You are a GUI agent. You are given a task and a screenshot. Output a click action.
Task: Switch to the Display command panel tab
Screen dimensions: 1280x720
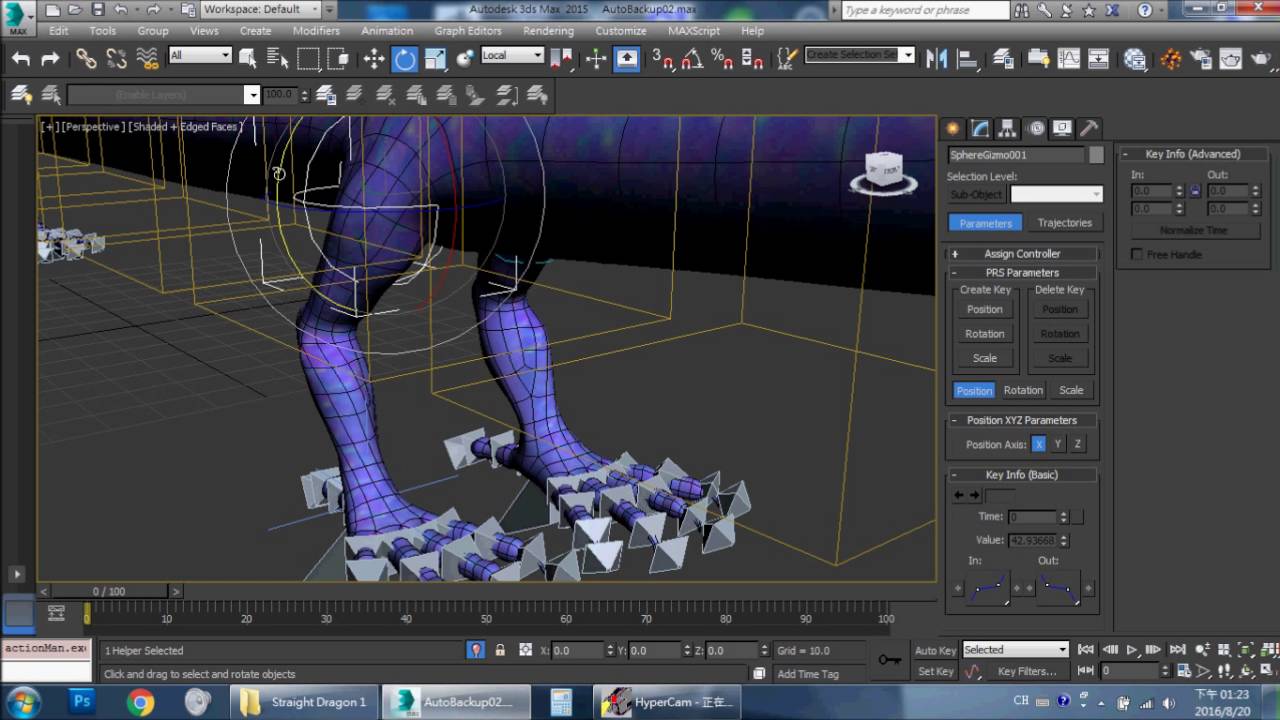(1062, 128)
